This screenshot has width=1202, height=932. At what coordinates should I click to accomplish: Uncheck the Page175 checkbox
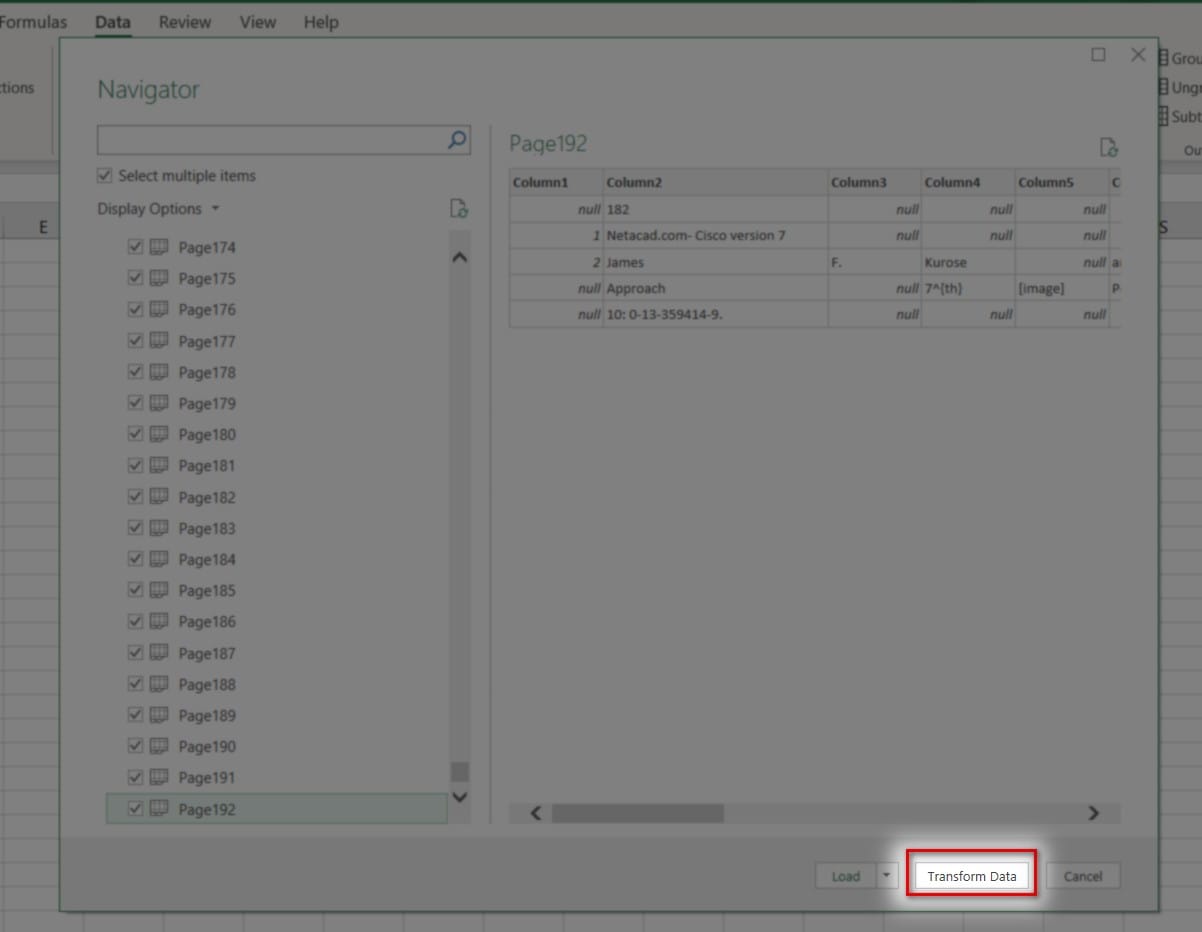[x=136, y=278]
